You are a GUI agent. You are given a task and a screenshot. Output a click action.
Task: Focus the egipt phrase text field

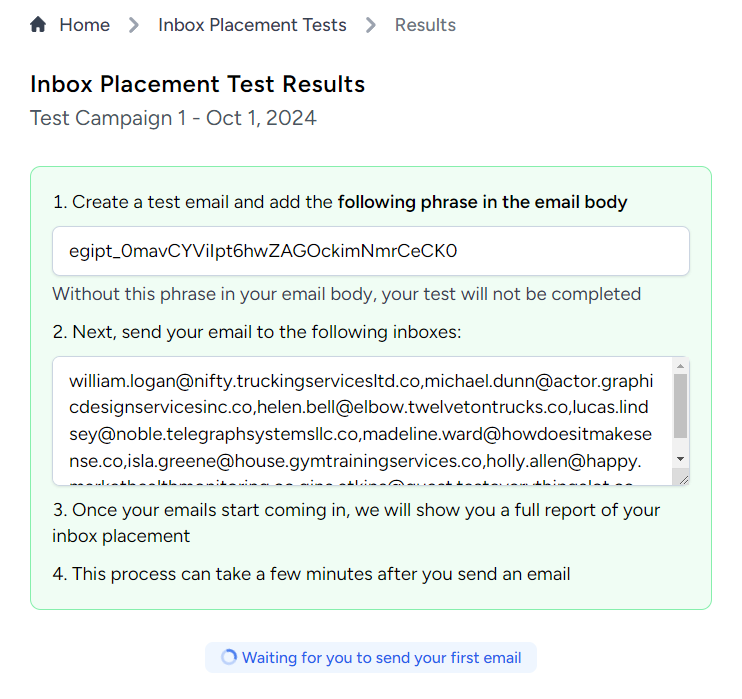coord(371,251)
